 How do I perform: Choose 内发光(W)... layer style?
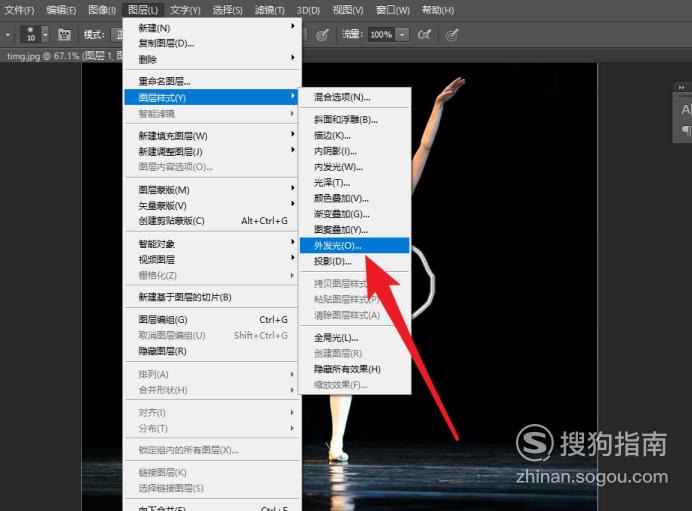coord(355,167)
